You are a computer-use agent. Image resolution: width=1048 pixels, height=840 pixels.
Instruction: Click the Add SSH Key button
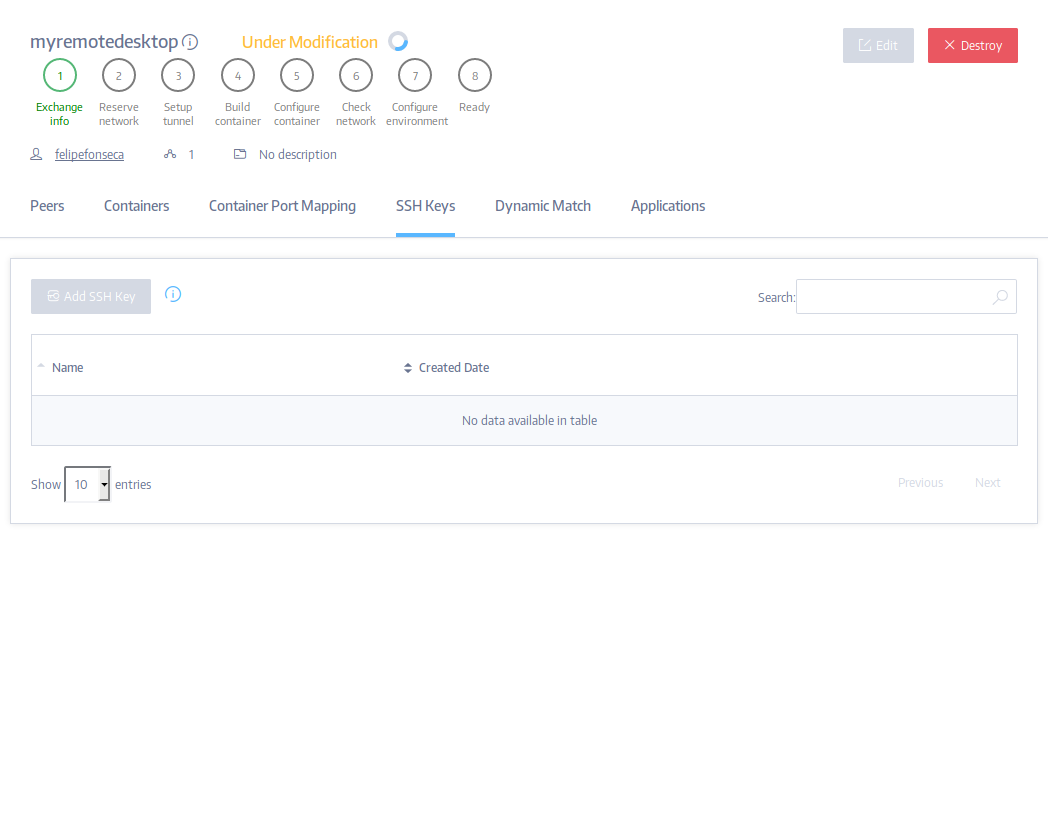pyautogui.click(x=91, y=296)
